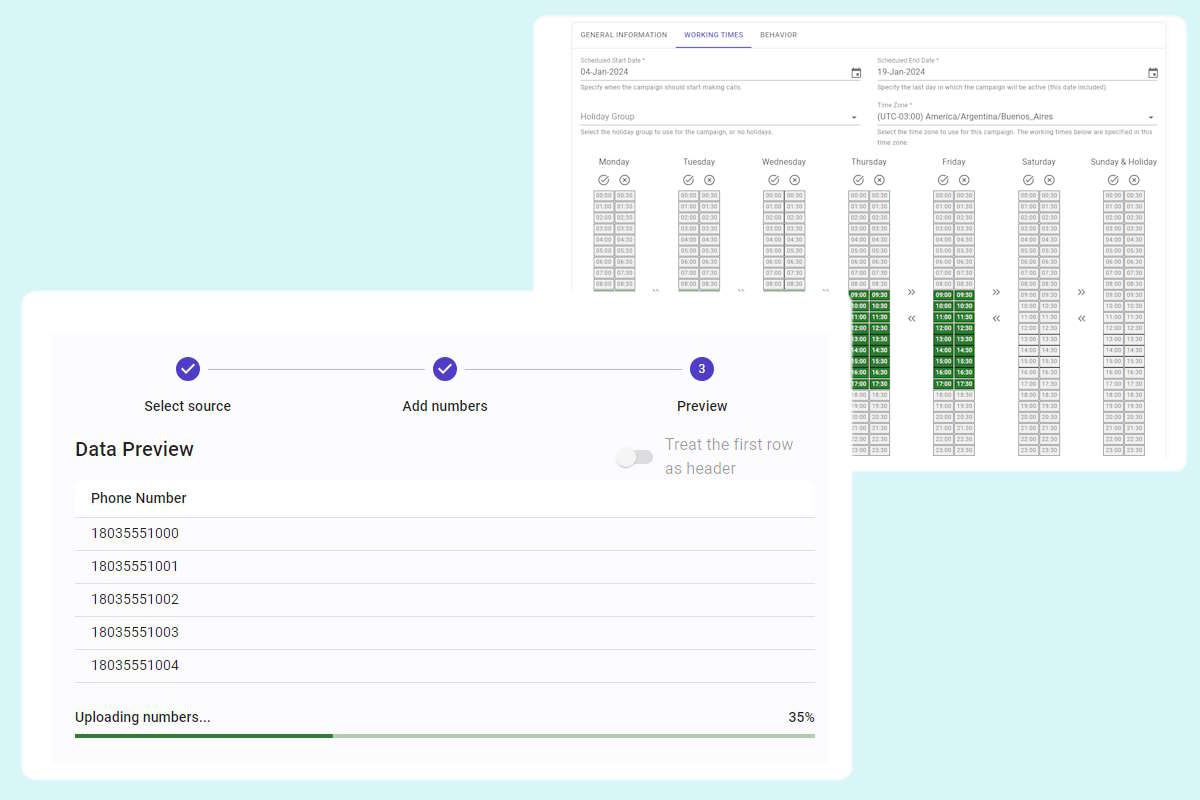Click the upload progress bar at 35%
Viewport: 1200px width, 800px height.
(444, 735)
